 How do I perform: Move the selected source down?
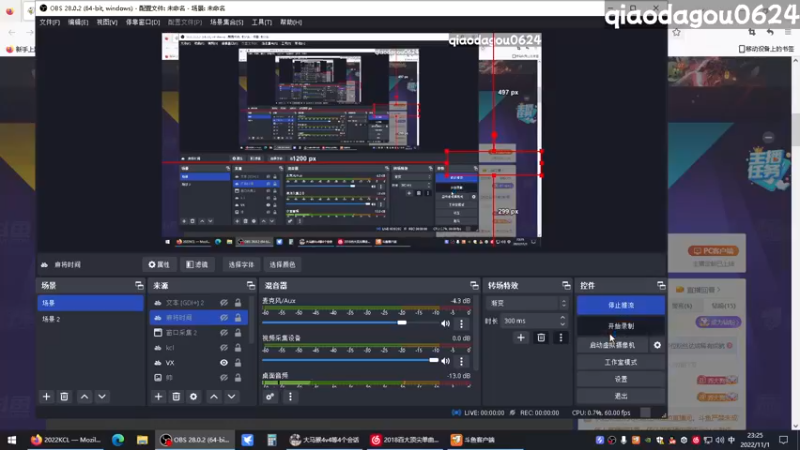click(x=232, y=396)
